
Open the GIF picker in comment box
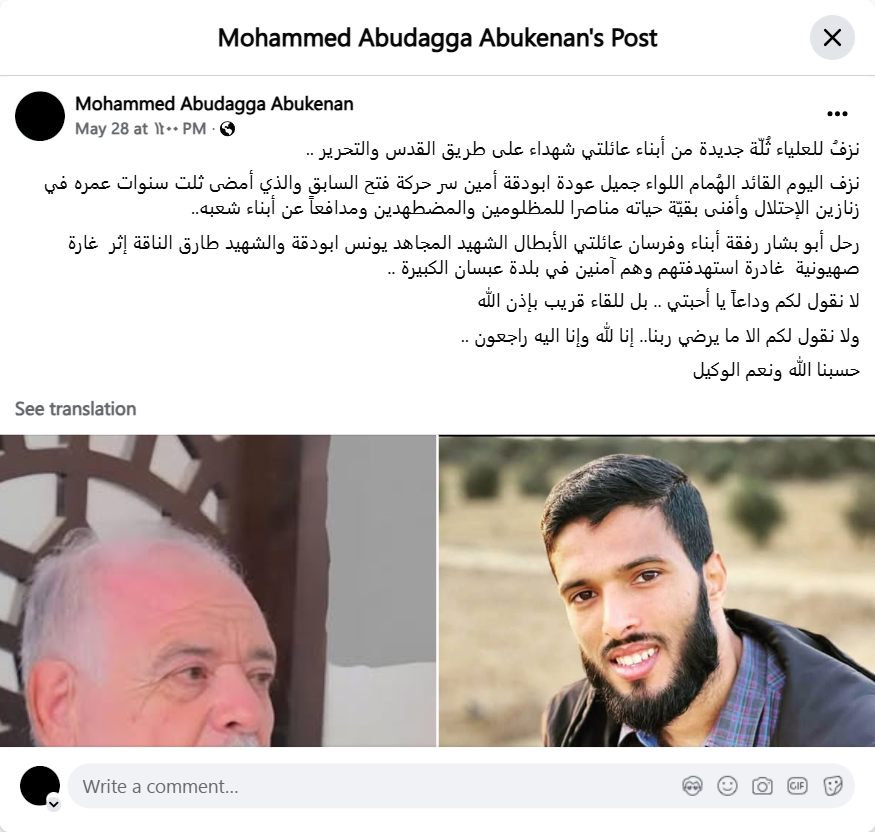tap(797, 786)
